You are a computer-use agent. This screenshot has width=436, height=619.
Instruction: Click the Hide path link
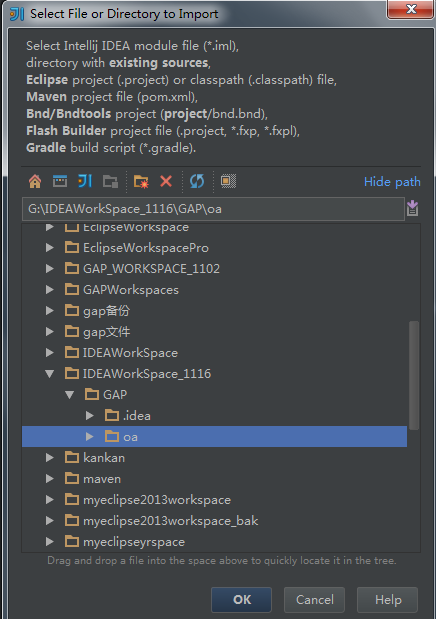[x=392, y=182]
